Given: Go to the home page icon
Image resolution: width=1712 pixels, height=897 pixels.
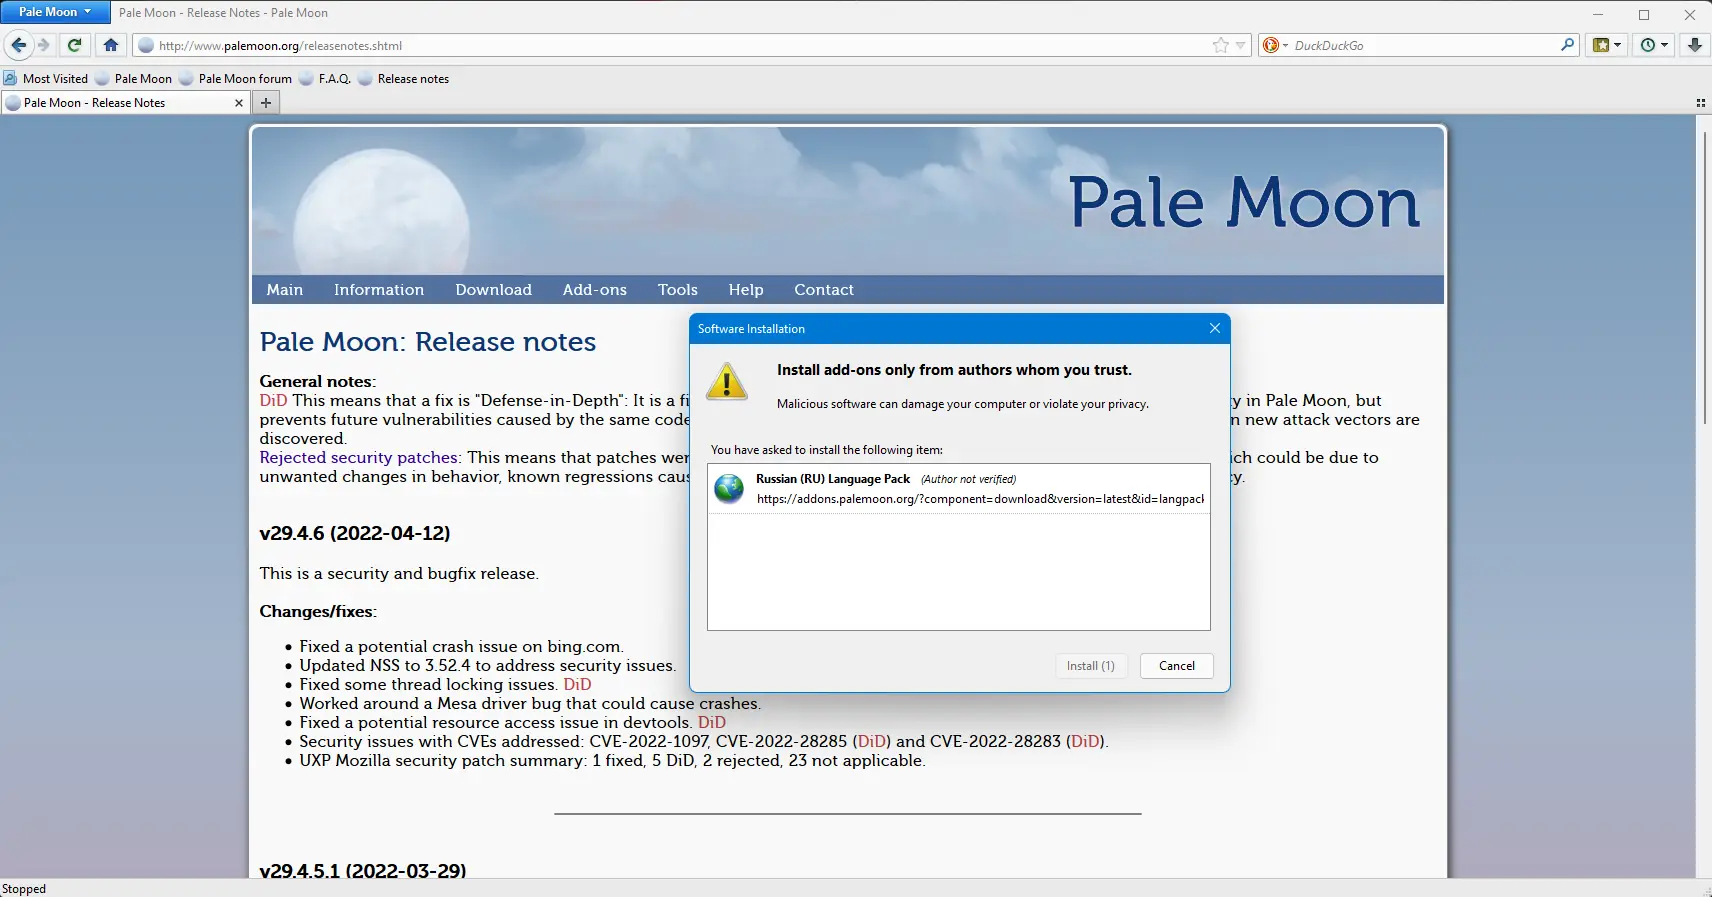Looking at the screenshot, I should pos(111,45).
